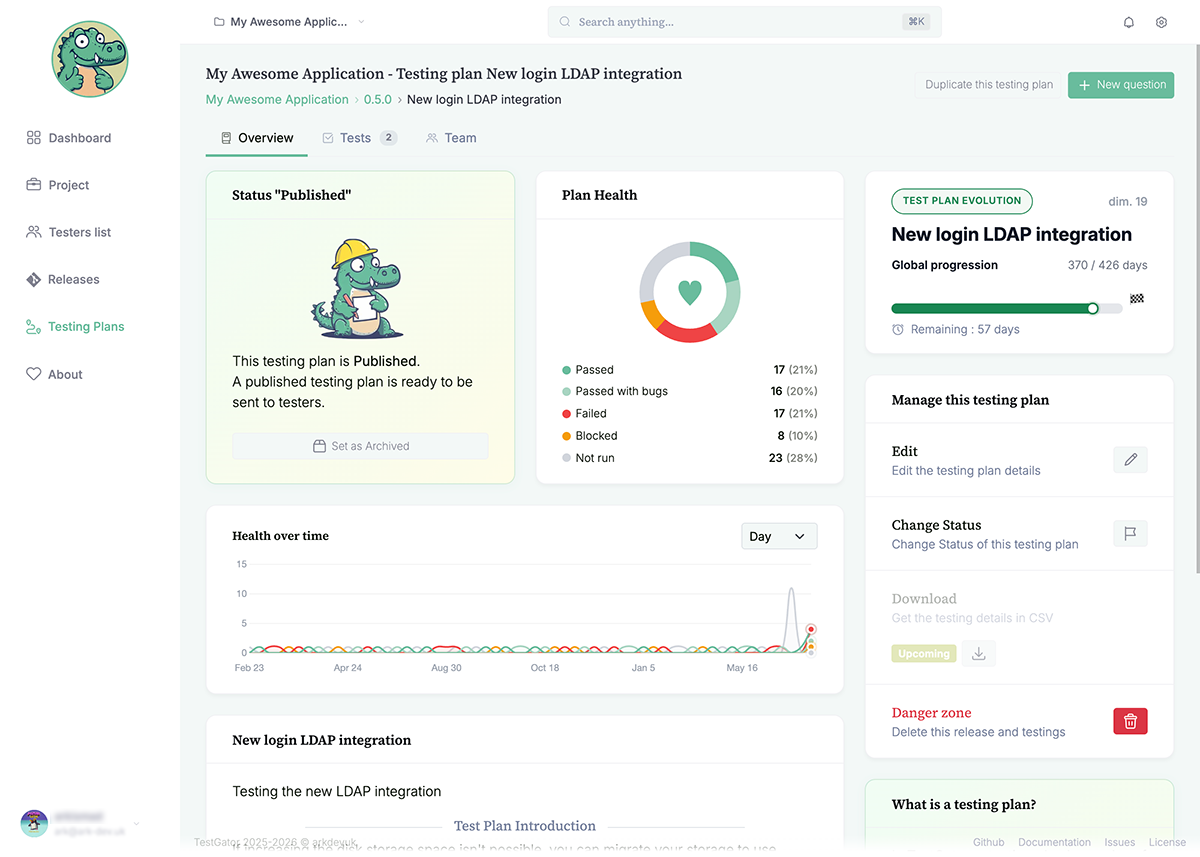Click the Remaining : 57 days text

(x=965, y=330)
